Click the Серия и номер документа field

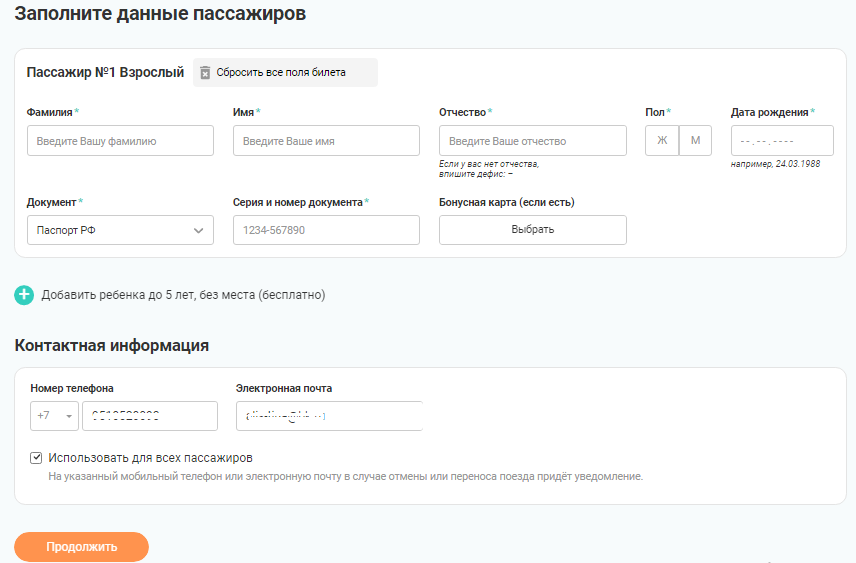coord(326,230)
